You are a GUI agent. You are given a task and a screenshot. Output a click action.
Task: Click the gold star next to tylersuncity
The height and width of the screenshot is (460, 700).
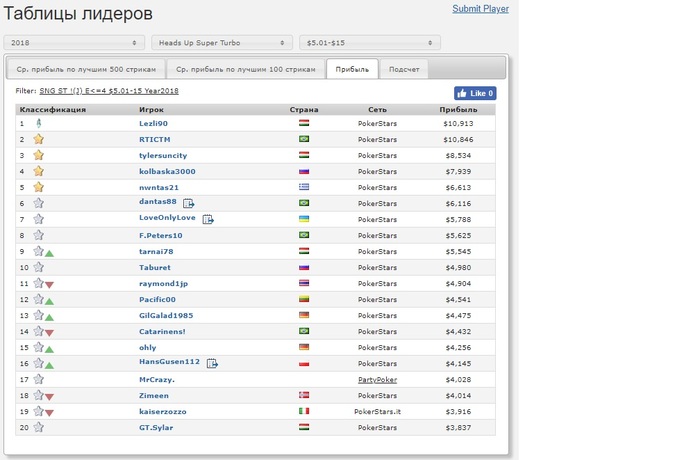[x=38, y=155]
